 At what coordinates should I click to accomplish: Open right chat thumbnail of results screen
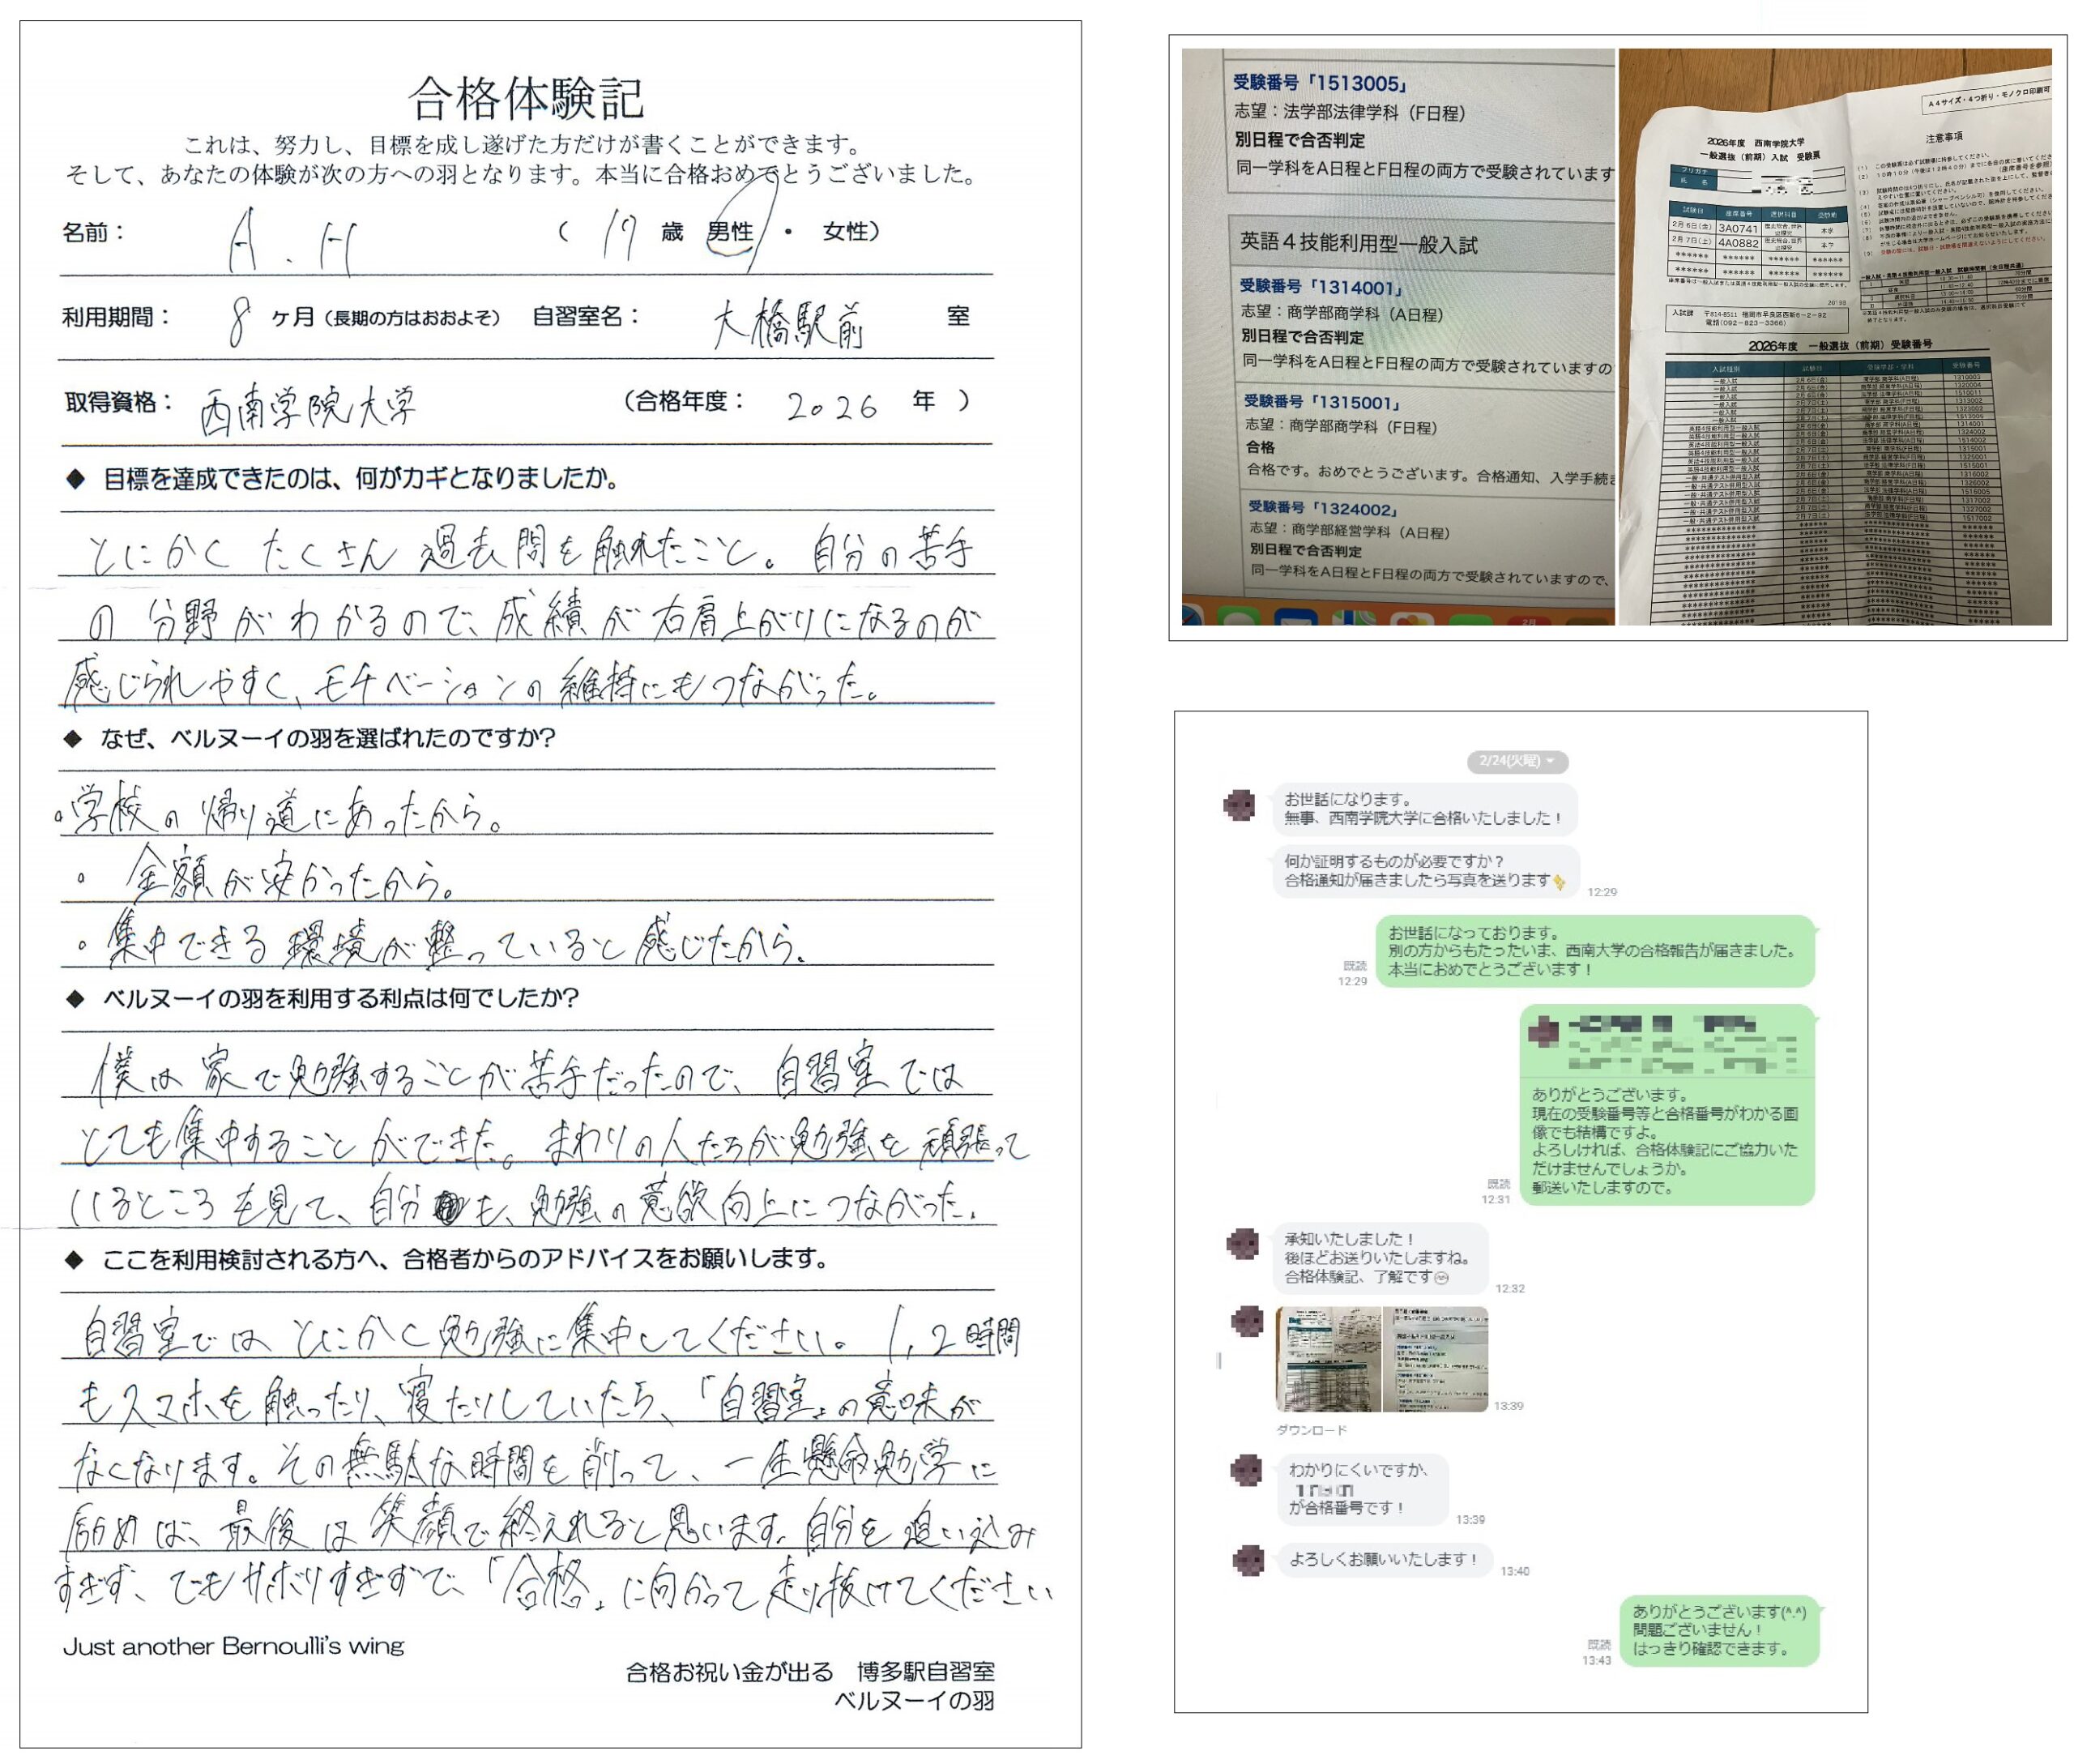pos(1435,1358)
